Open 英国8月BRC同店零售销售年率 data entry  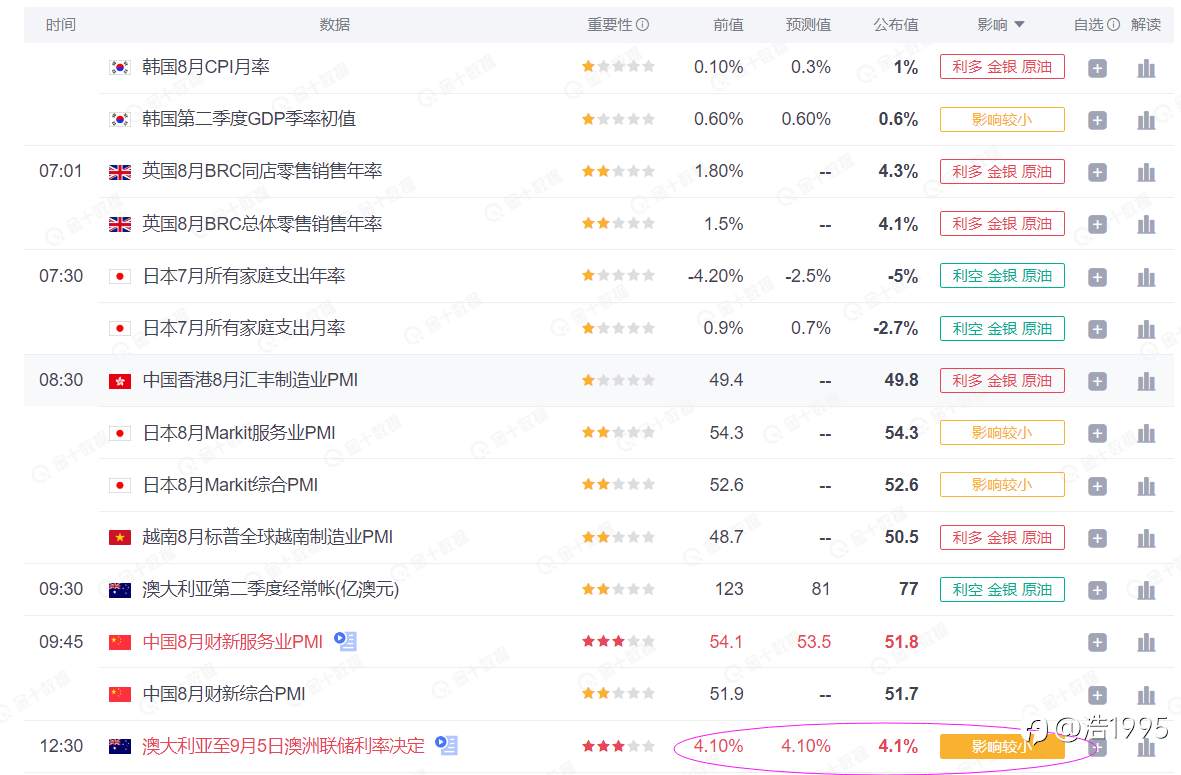click(x=262, y=171)
